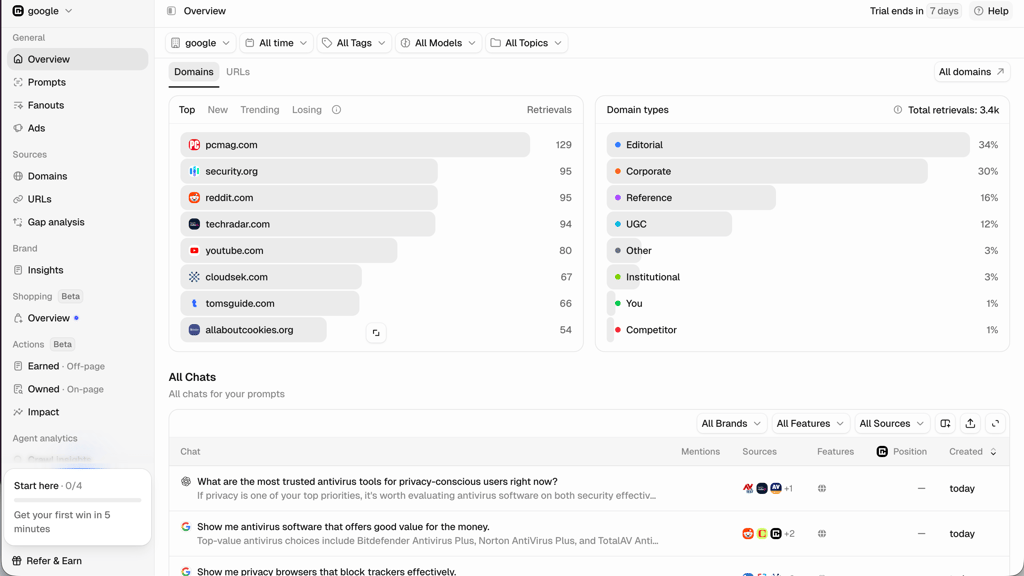The image size is (1024, 576).
Task: Click the security.org favicon
Action: click(x=194, y=171)
